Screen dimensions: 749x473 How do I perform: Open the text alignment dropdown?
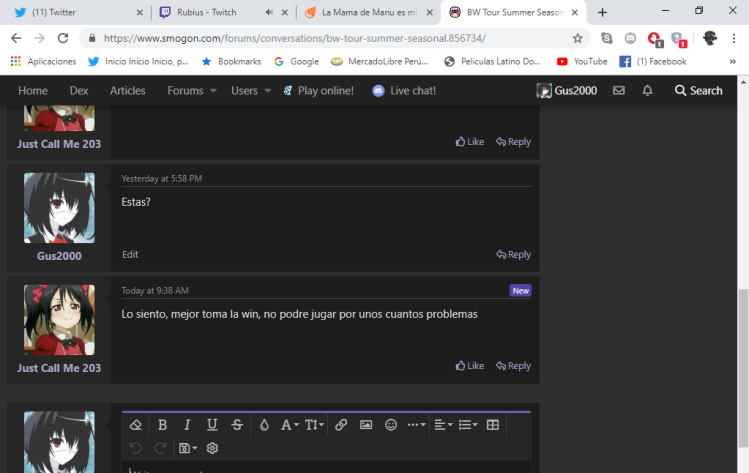click(444, 425)
